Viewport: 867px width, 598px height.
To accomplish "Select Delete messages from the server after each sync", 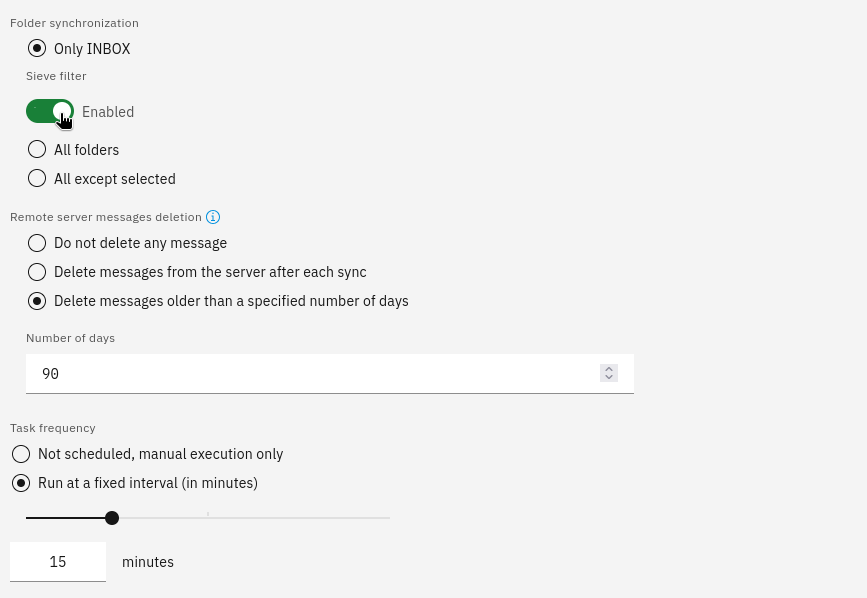I will [x=37, y=272].
